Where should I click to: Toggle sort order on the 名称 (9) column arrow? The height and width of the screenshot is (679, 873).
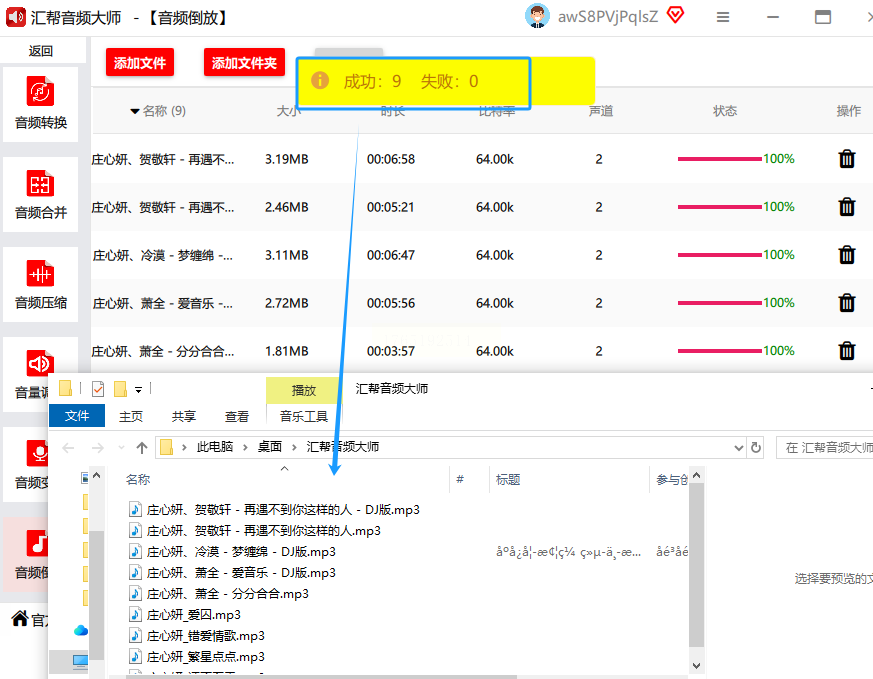(x=135, y=111)
